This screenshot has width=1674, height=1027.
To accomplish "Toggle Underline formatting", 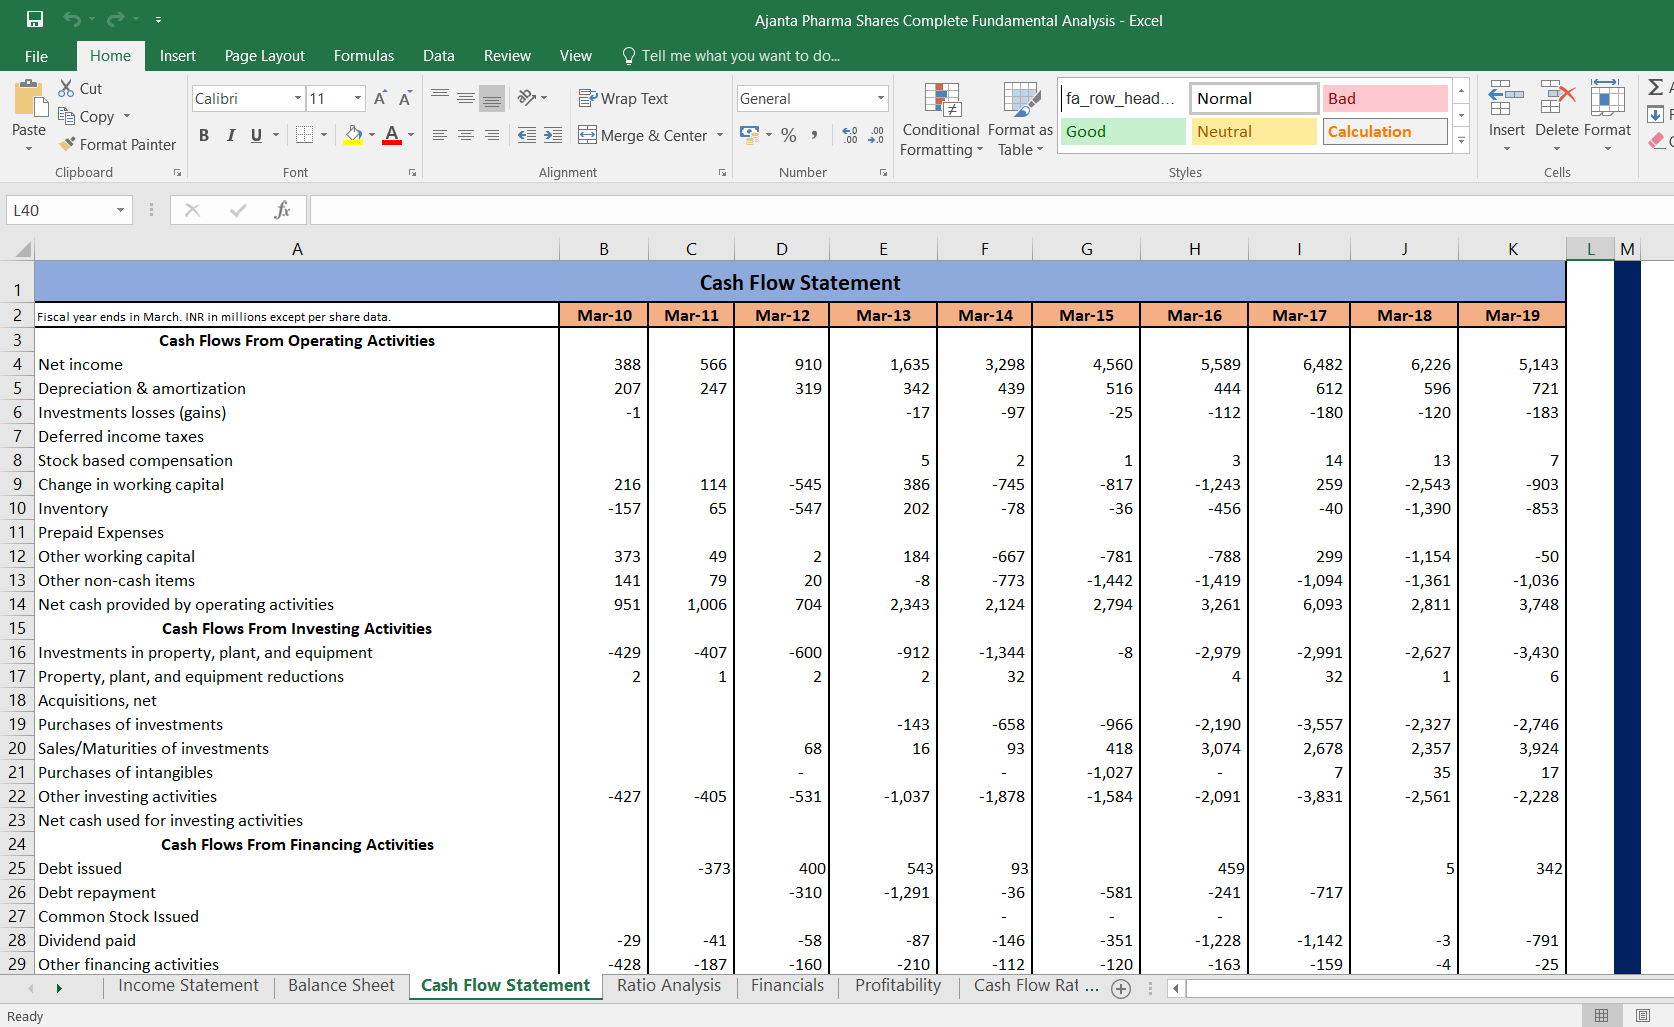I will 257,135.
